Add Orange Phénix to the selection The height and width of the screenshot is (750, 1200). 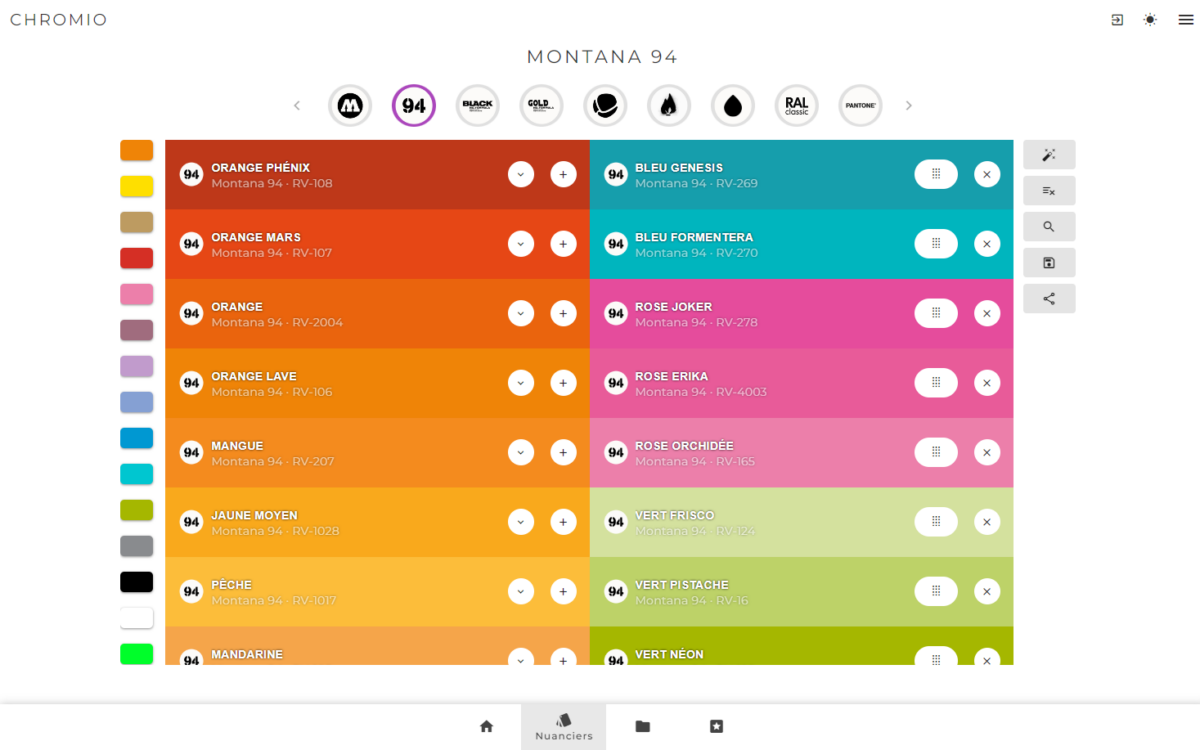tap(563, 174)
